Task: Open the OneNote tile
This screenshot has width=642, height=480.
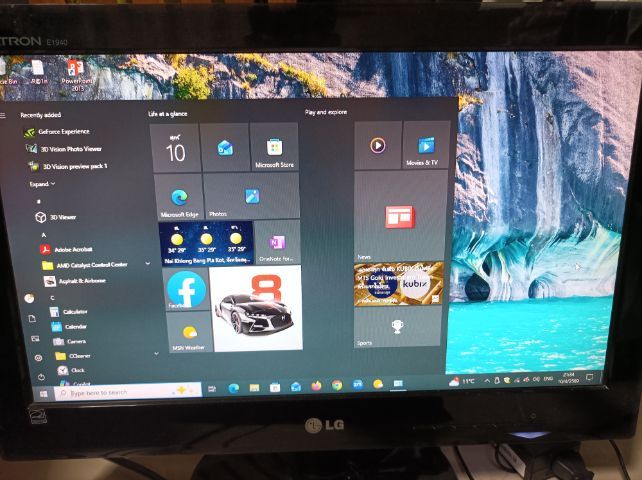Action: pos(278,242)
